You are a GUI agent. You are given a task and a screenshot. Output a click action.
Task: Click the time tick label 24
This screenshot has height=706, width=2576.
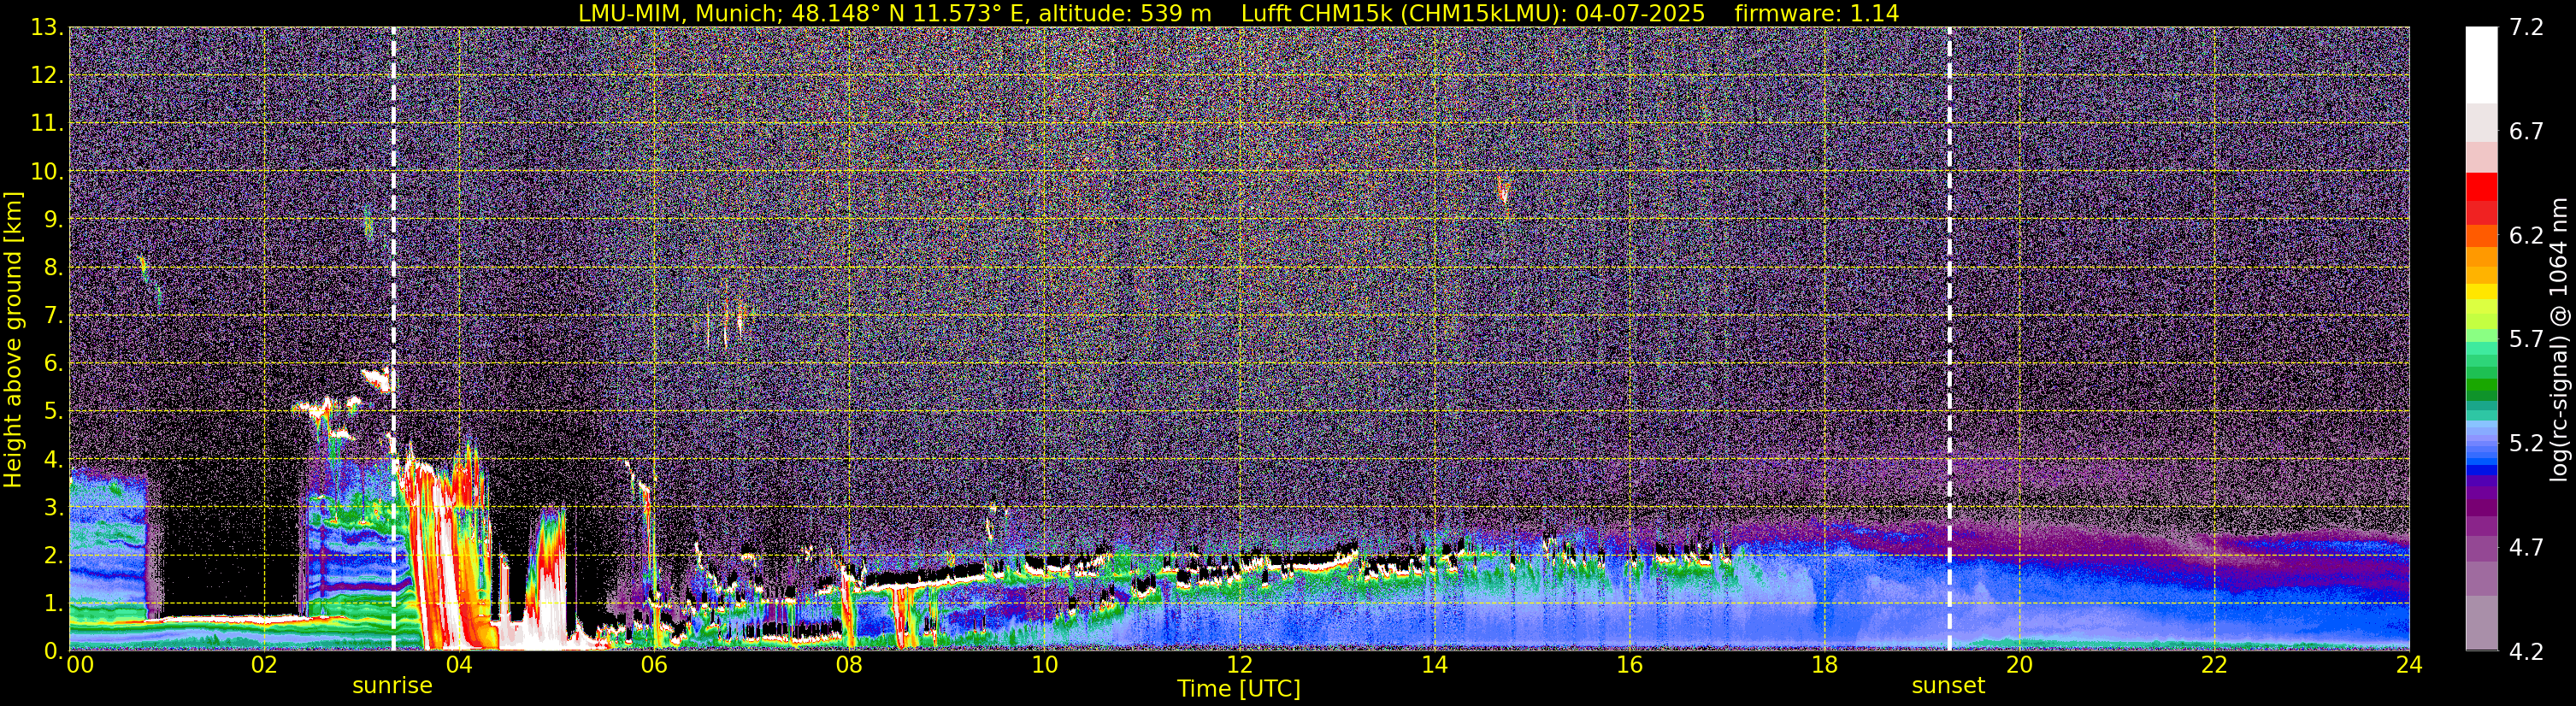2409,665
